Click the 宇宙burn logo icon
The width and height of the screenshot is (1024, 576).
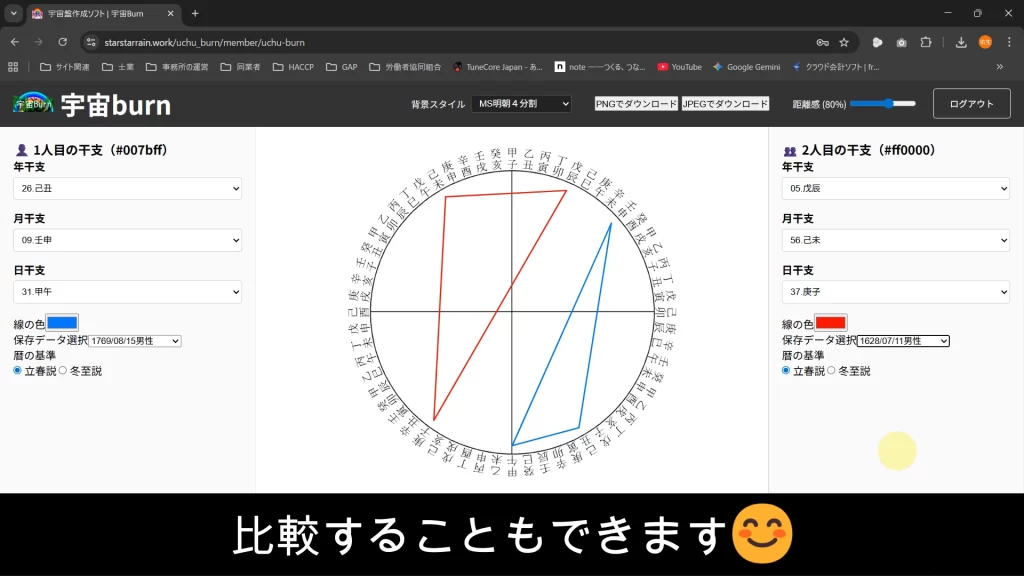click(33, 104)
